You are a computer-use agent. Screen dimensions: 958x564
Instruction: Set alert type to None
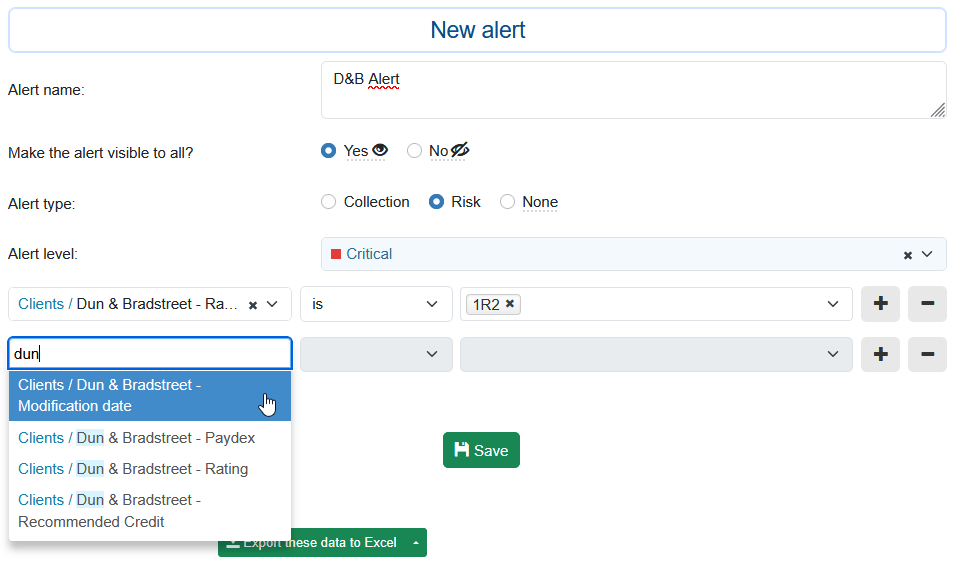(x=507, y=202)
